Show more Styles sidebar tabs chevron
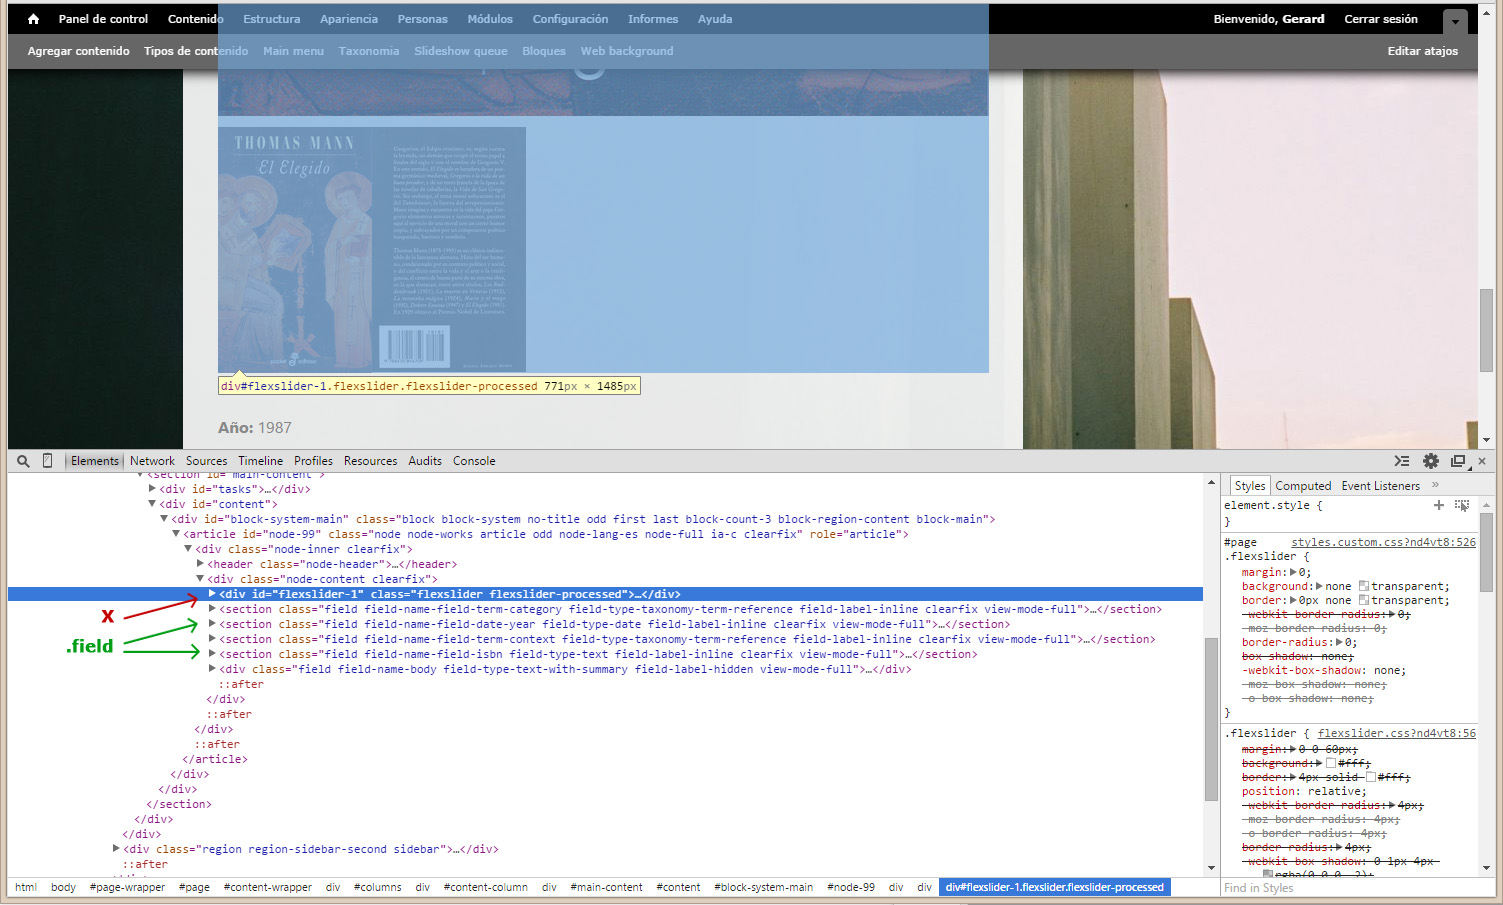This screenshot has width=1503, height=905. 1435,485
